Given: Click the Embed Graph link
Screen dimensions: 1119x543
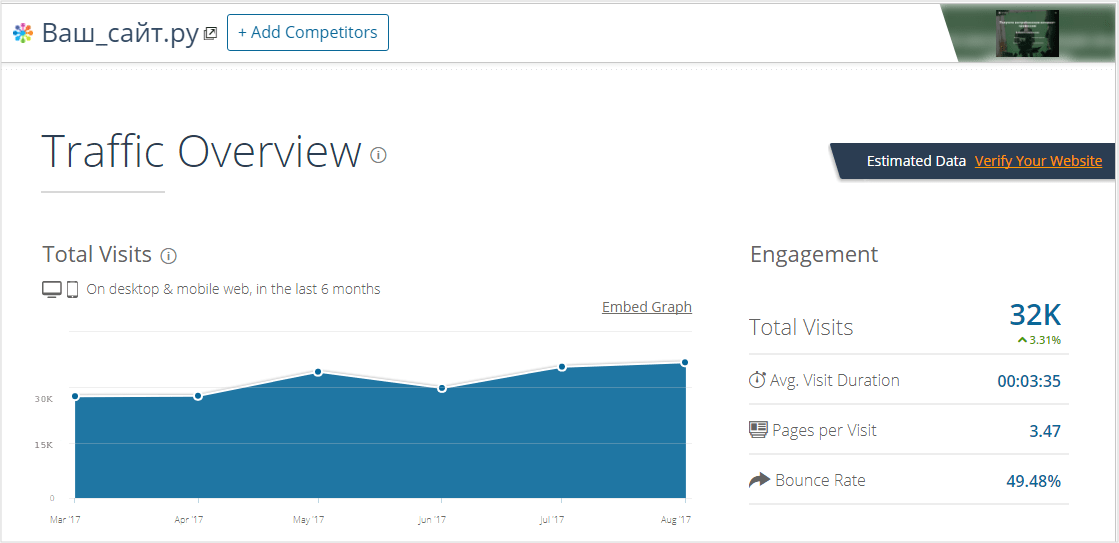Looking at the screenshot, I should 646,307.
